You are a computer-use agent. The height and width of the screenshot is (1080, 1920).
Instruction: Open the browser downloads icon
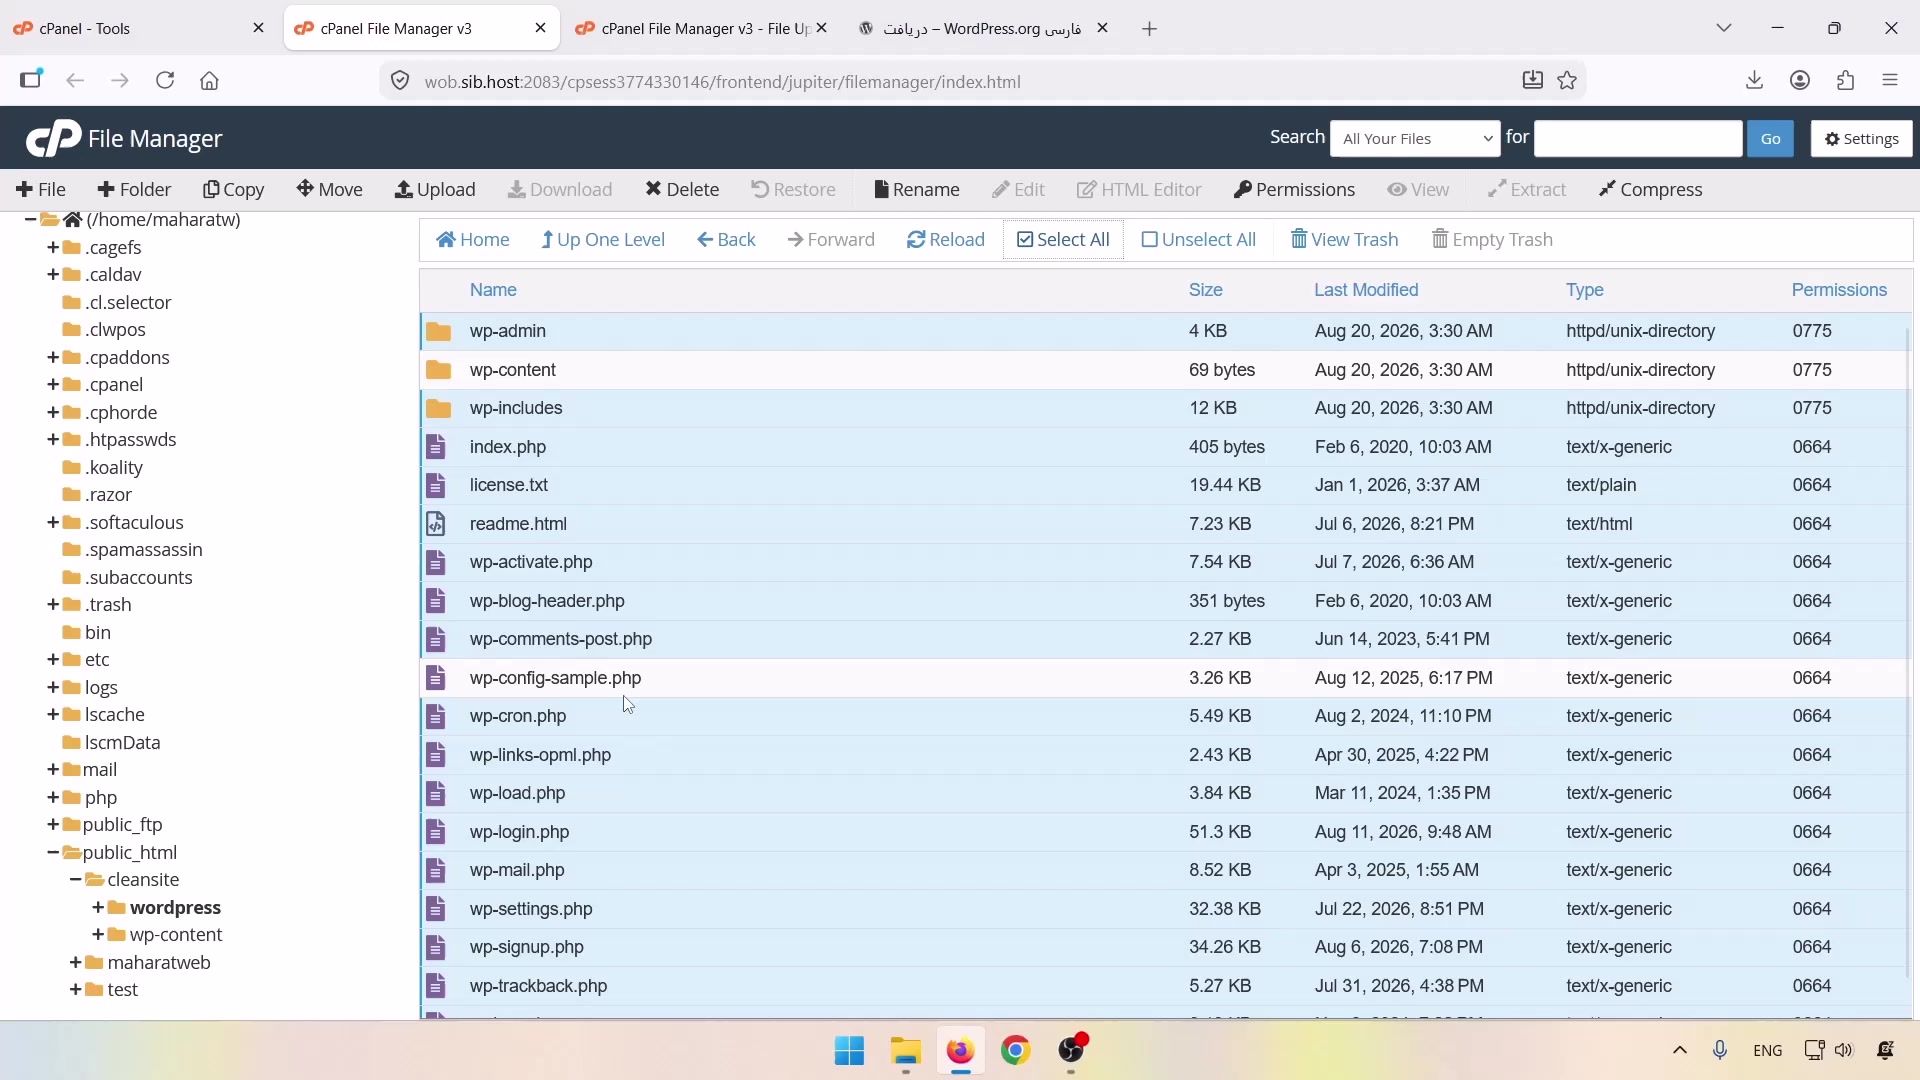click(x=1755, y=81)
